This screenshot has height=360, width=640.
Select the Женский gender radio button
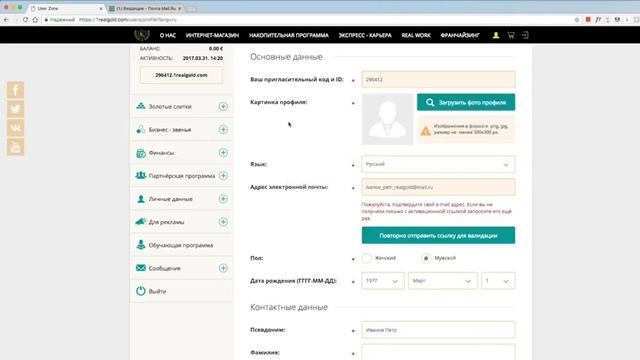point(367,258)
